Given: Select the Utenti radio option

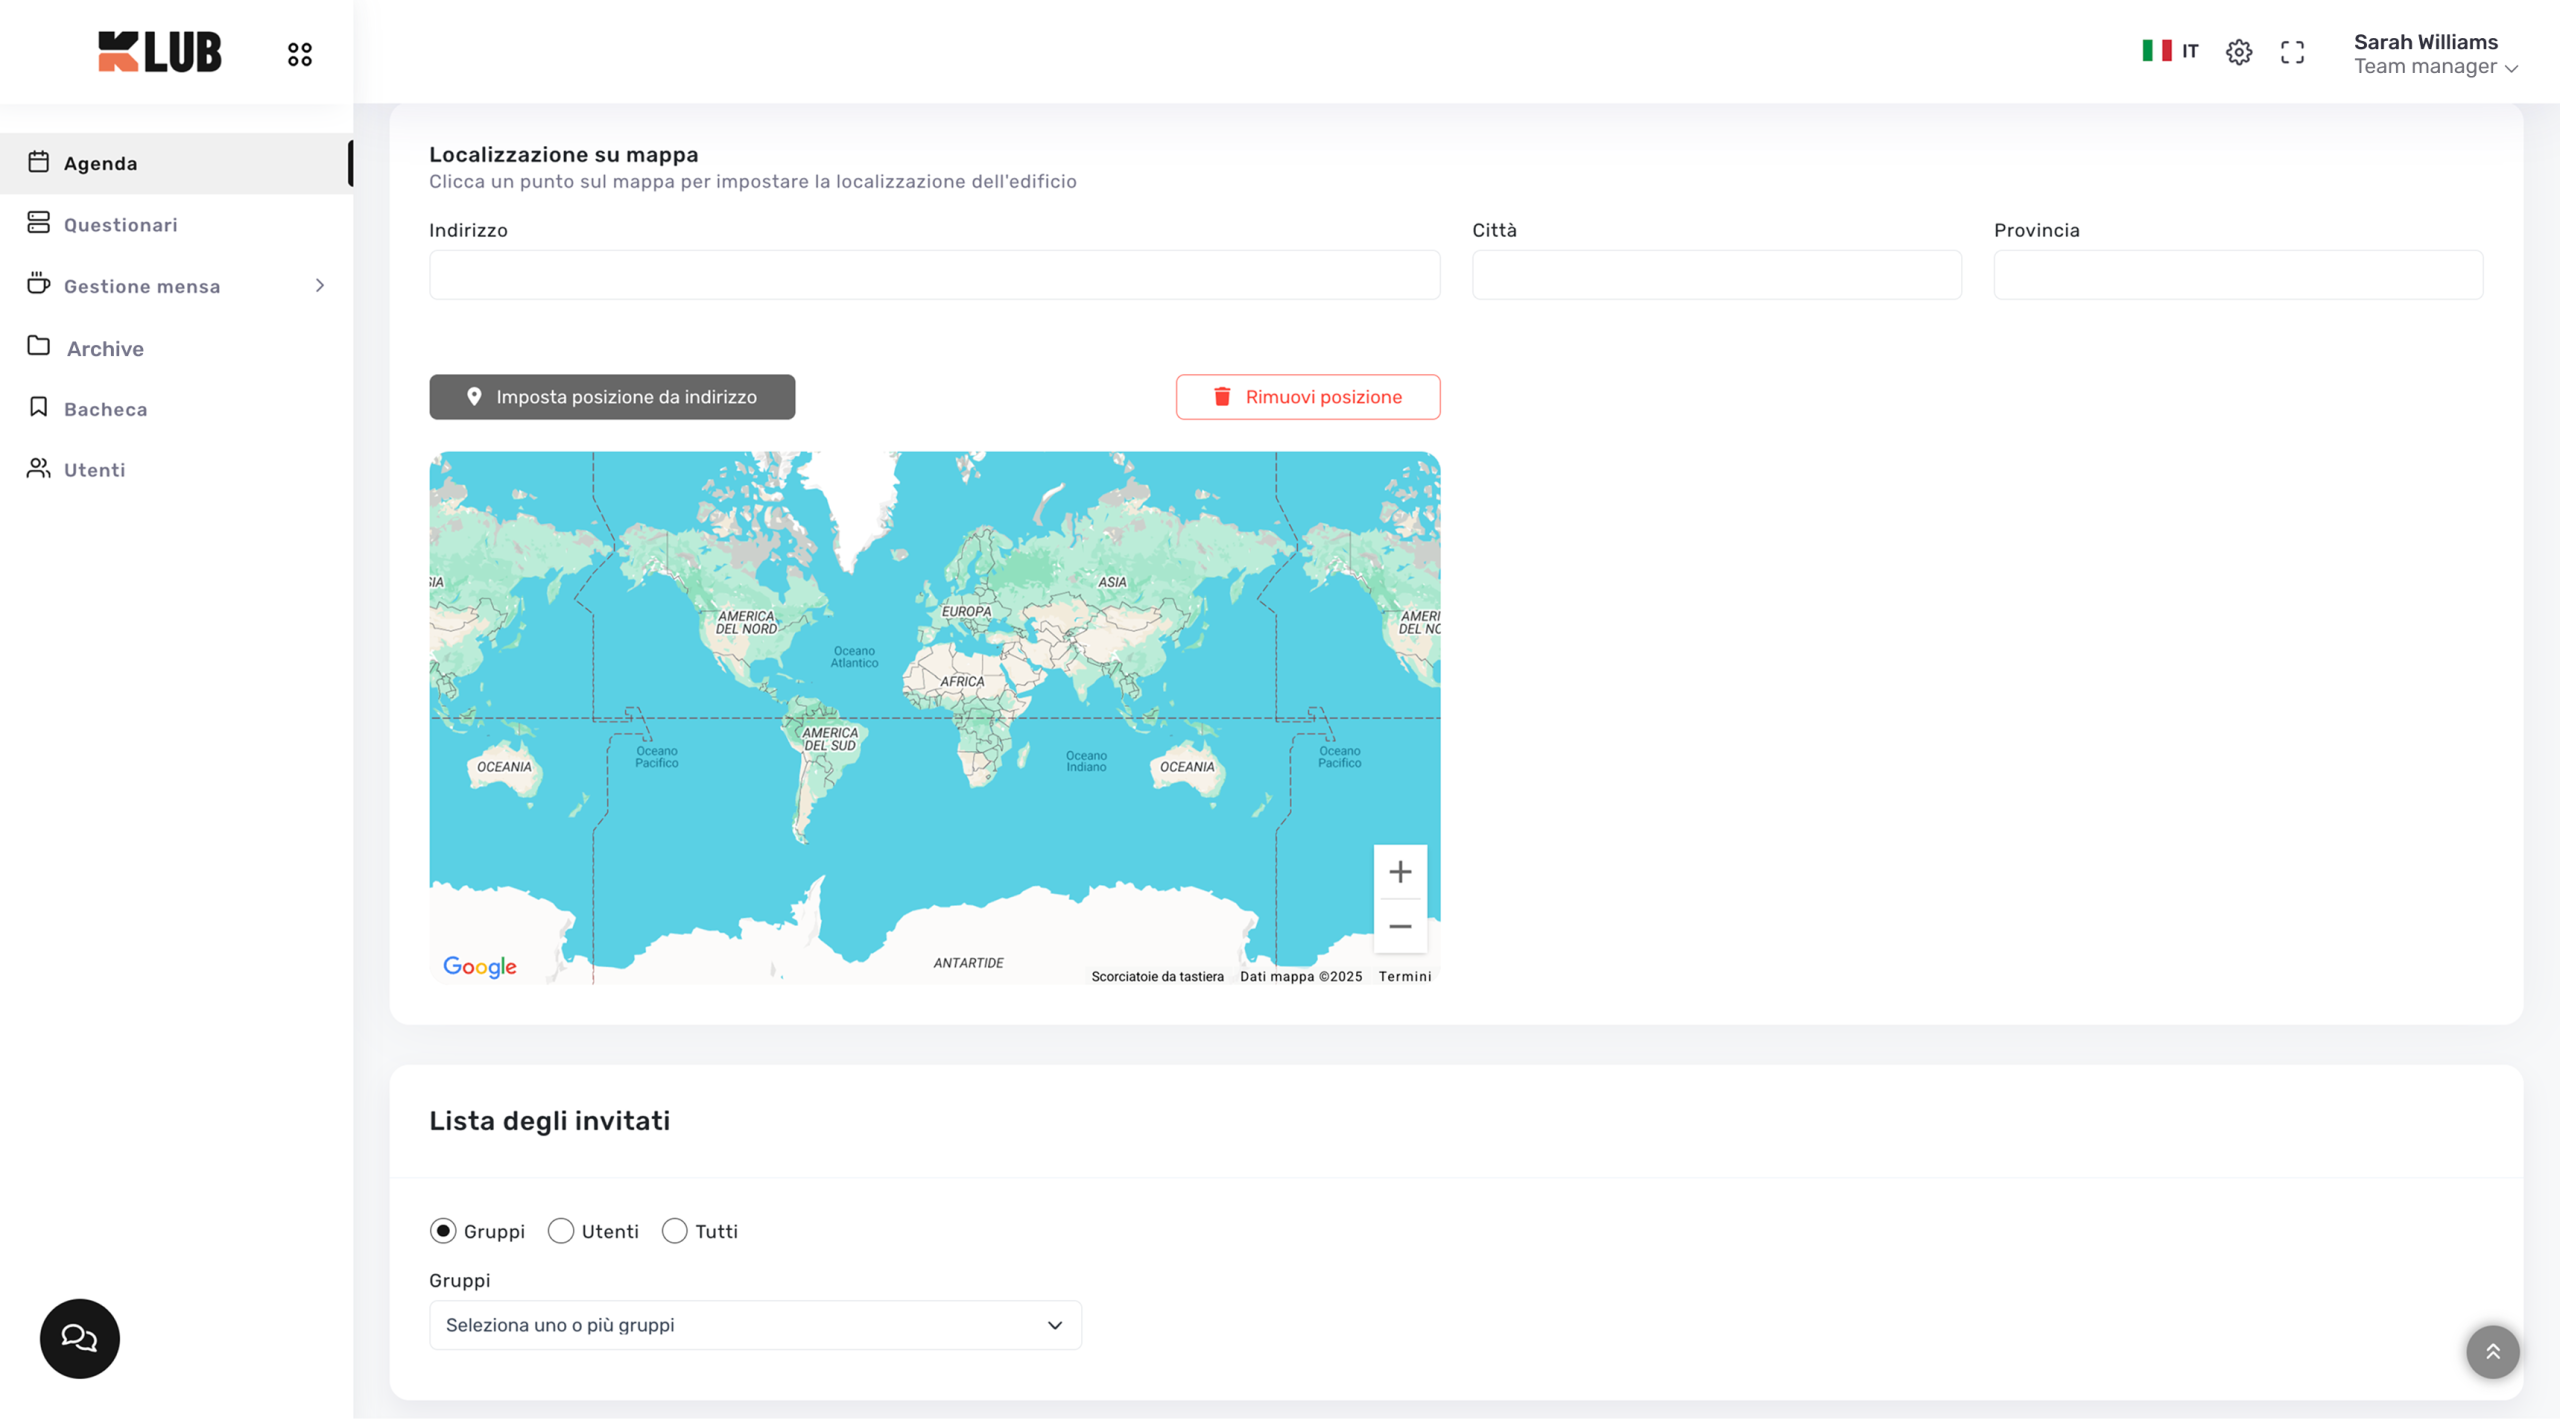Looking at the screenshot, I should point(561,1231).
